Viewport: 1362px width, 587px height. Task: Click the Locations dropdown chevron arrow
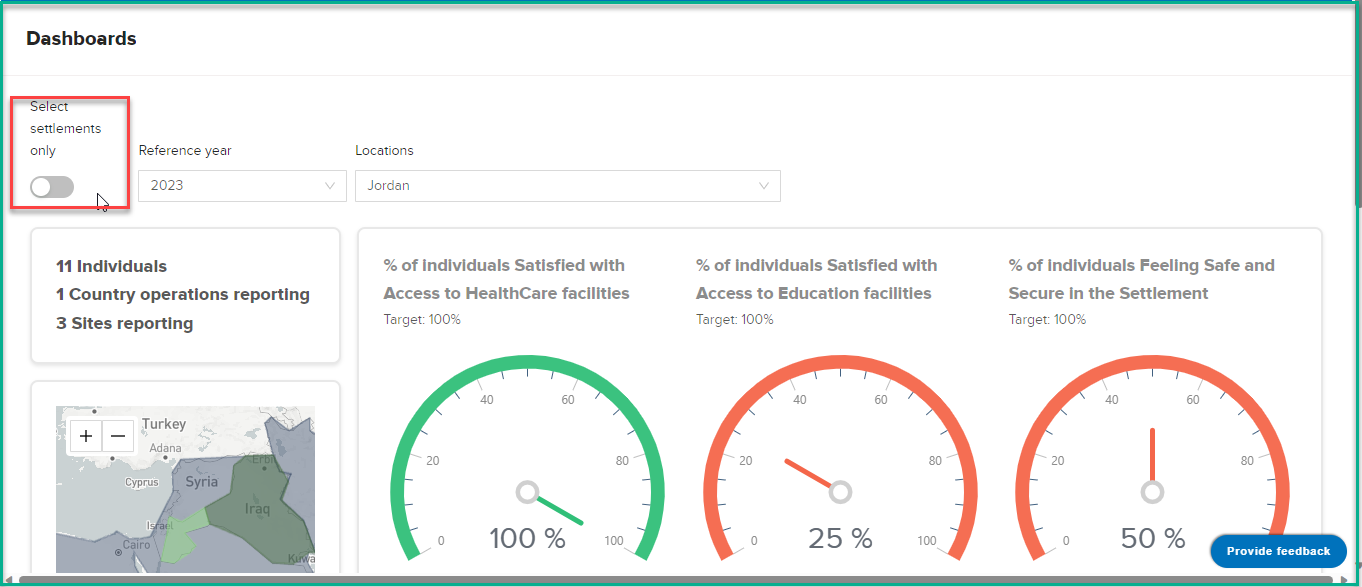click(764, 186)
